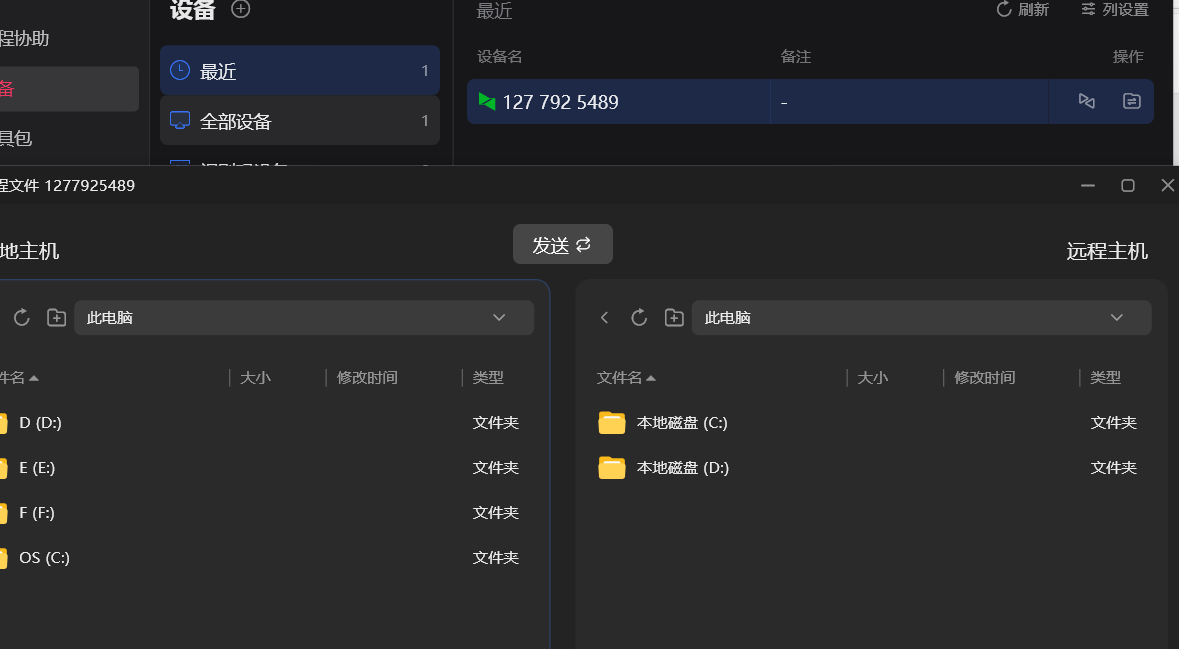Viewport: 1179px width, 649px height.
Task: Open file transfer icon for device row
Action: pyautogui.click(x=1131, y=101)
